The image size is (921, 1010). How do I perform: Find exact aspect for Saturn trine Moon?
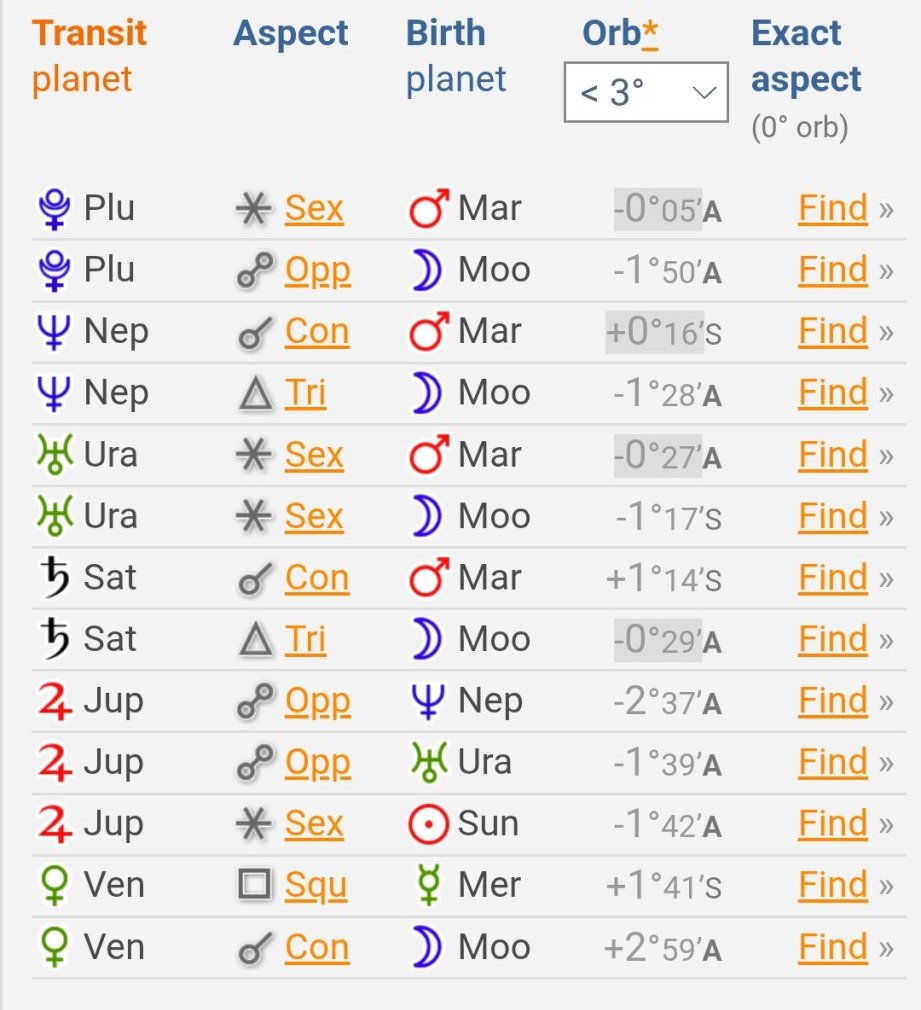click(832, 639)
